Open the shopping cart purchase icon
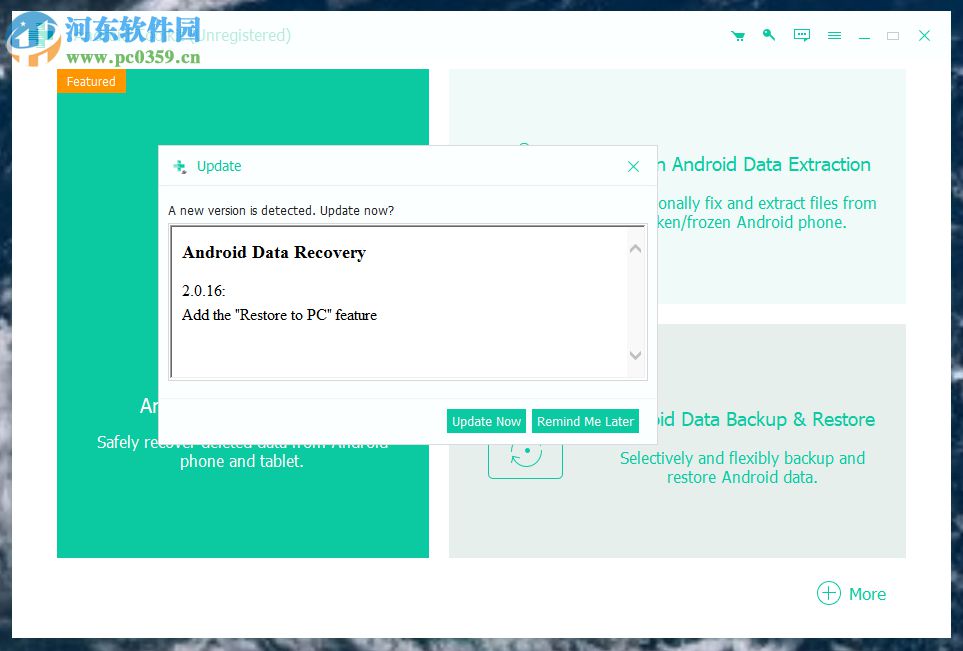963x651 pixels. click(x=737, y=35)
